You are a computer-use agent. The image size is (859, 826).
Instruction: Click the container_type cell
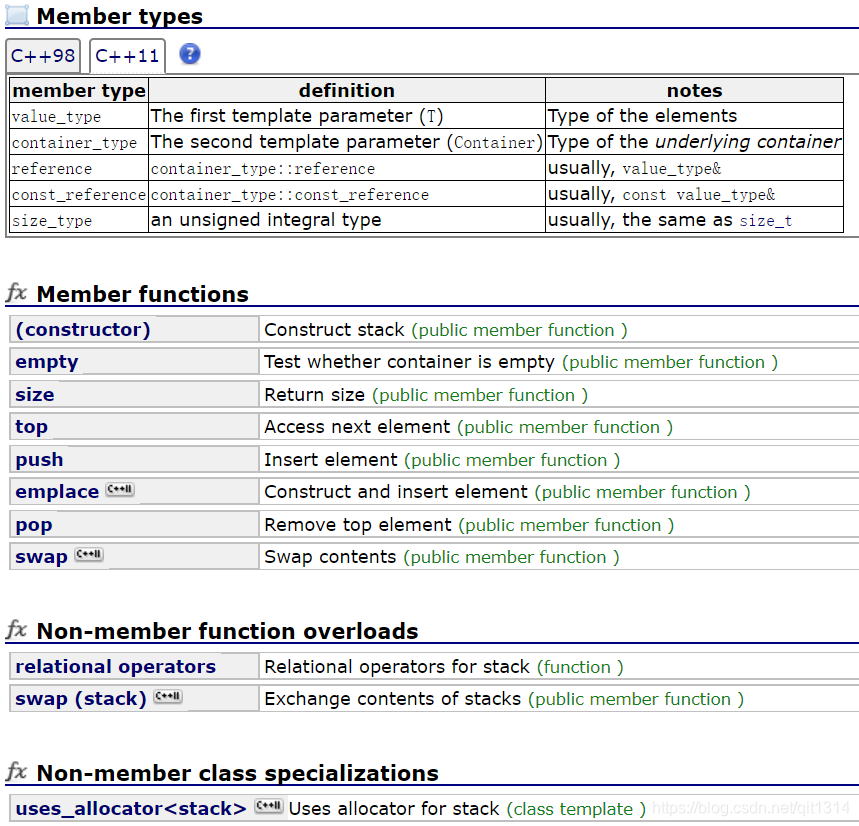[x=79, y=142]
